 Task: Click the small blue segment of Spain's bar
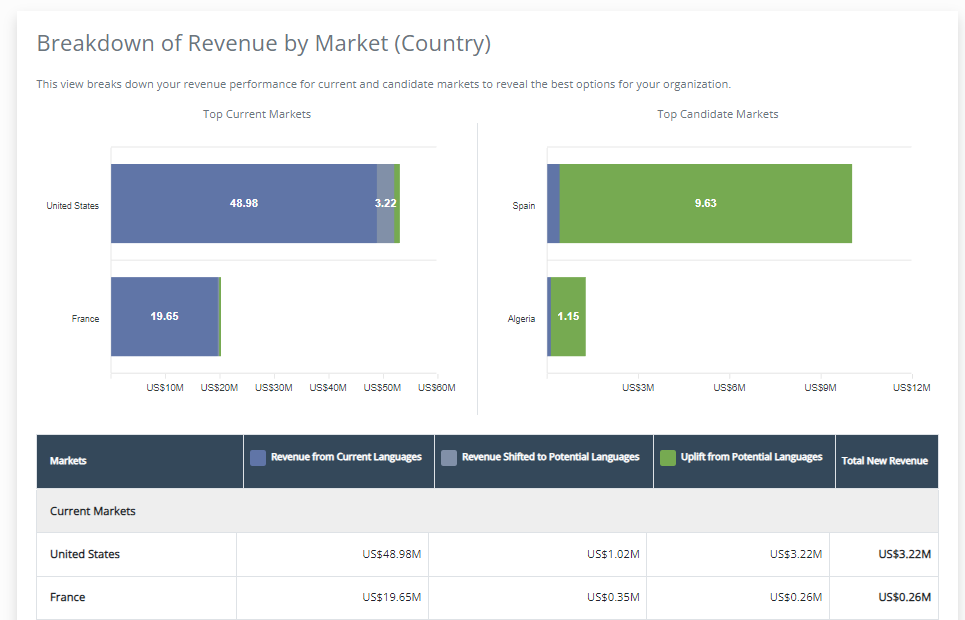pyautogui.click(x=553, y=203)
